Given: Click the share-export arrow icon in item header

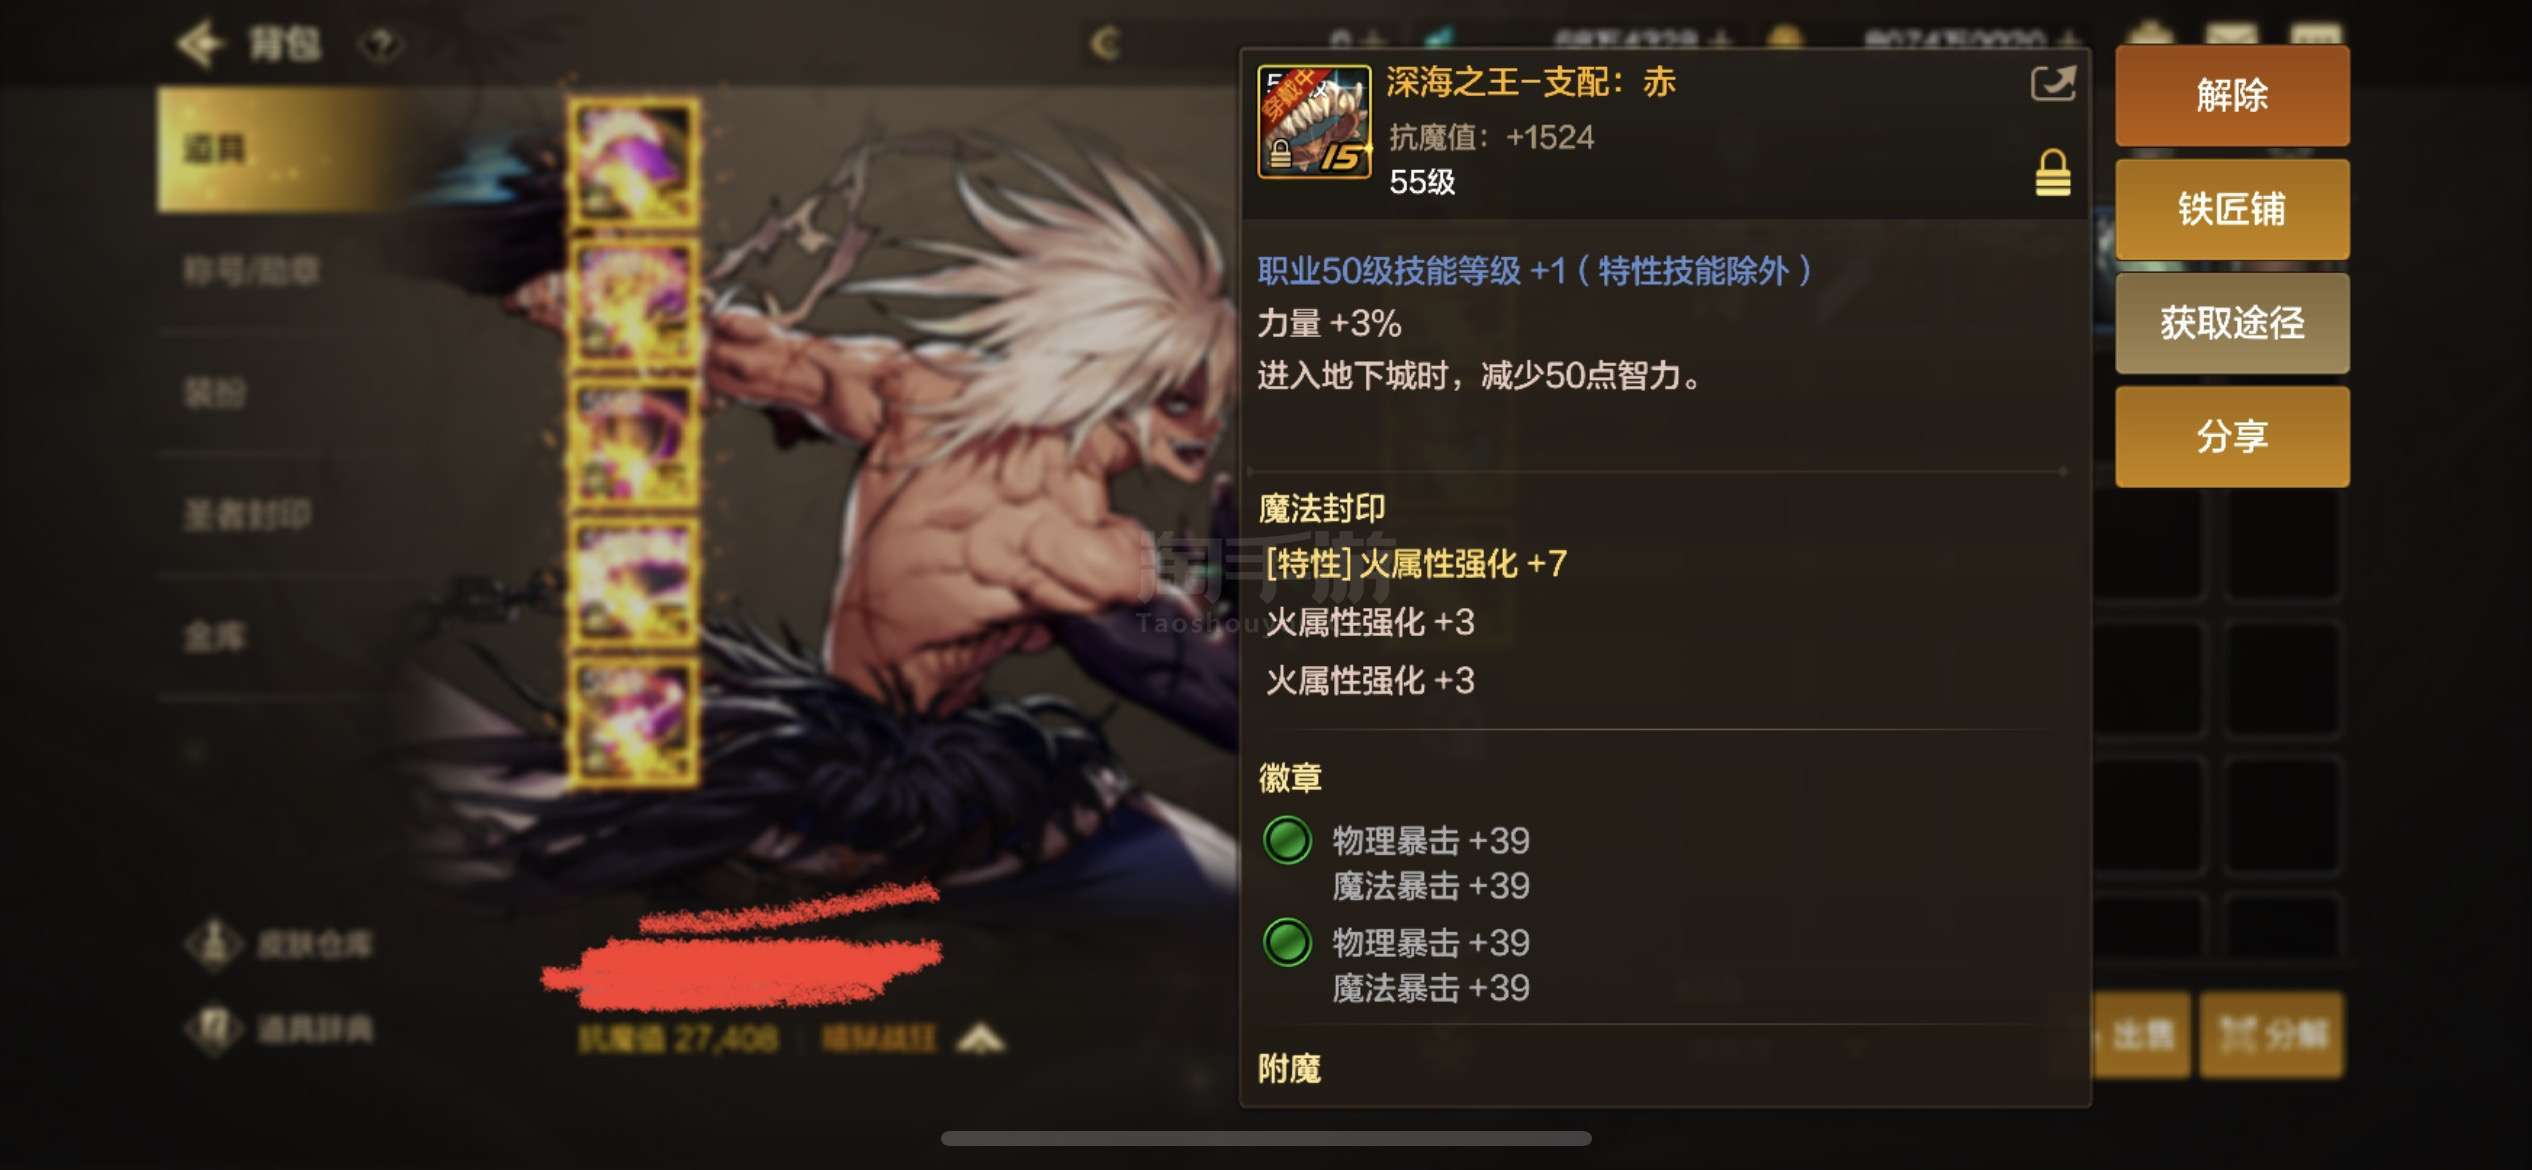Looking at the screenshot, I should click(2053, 83).
